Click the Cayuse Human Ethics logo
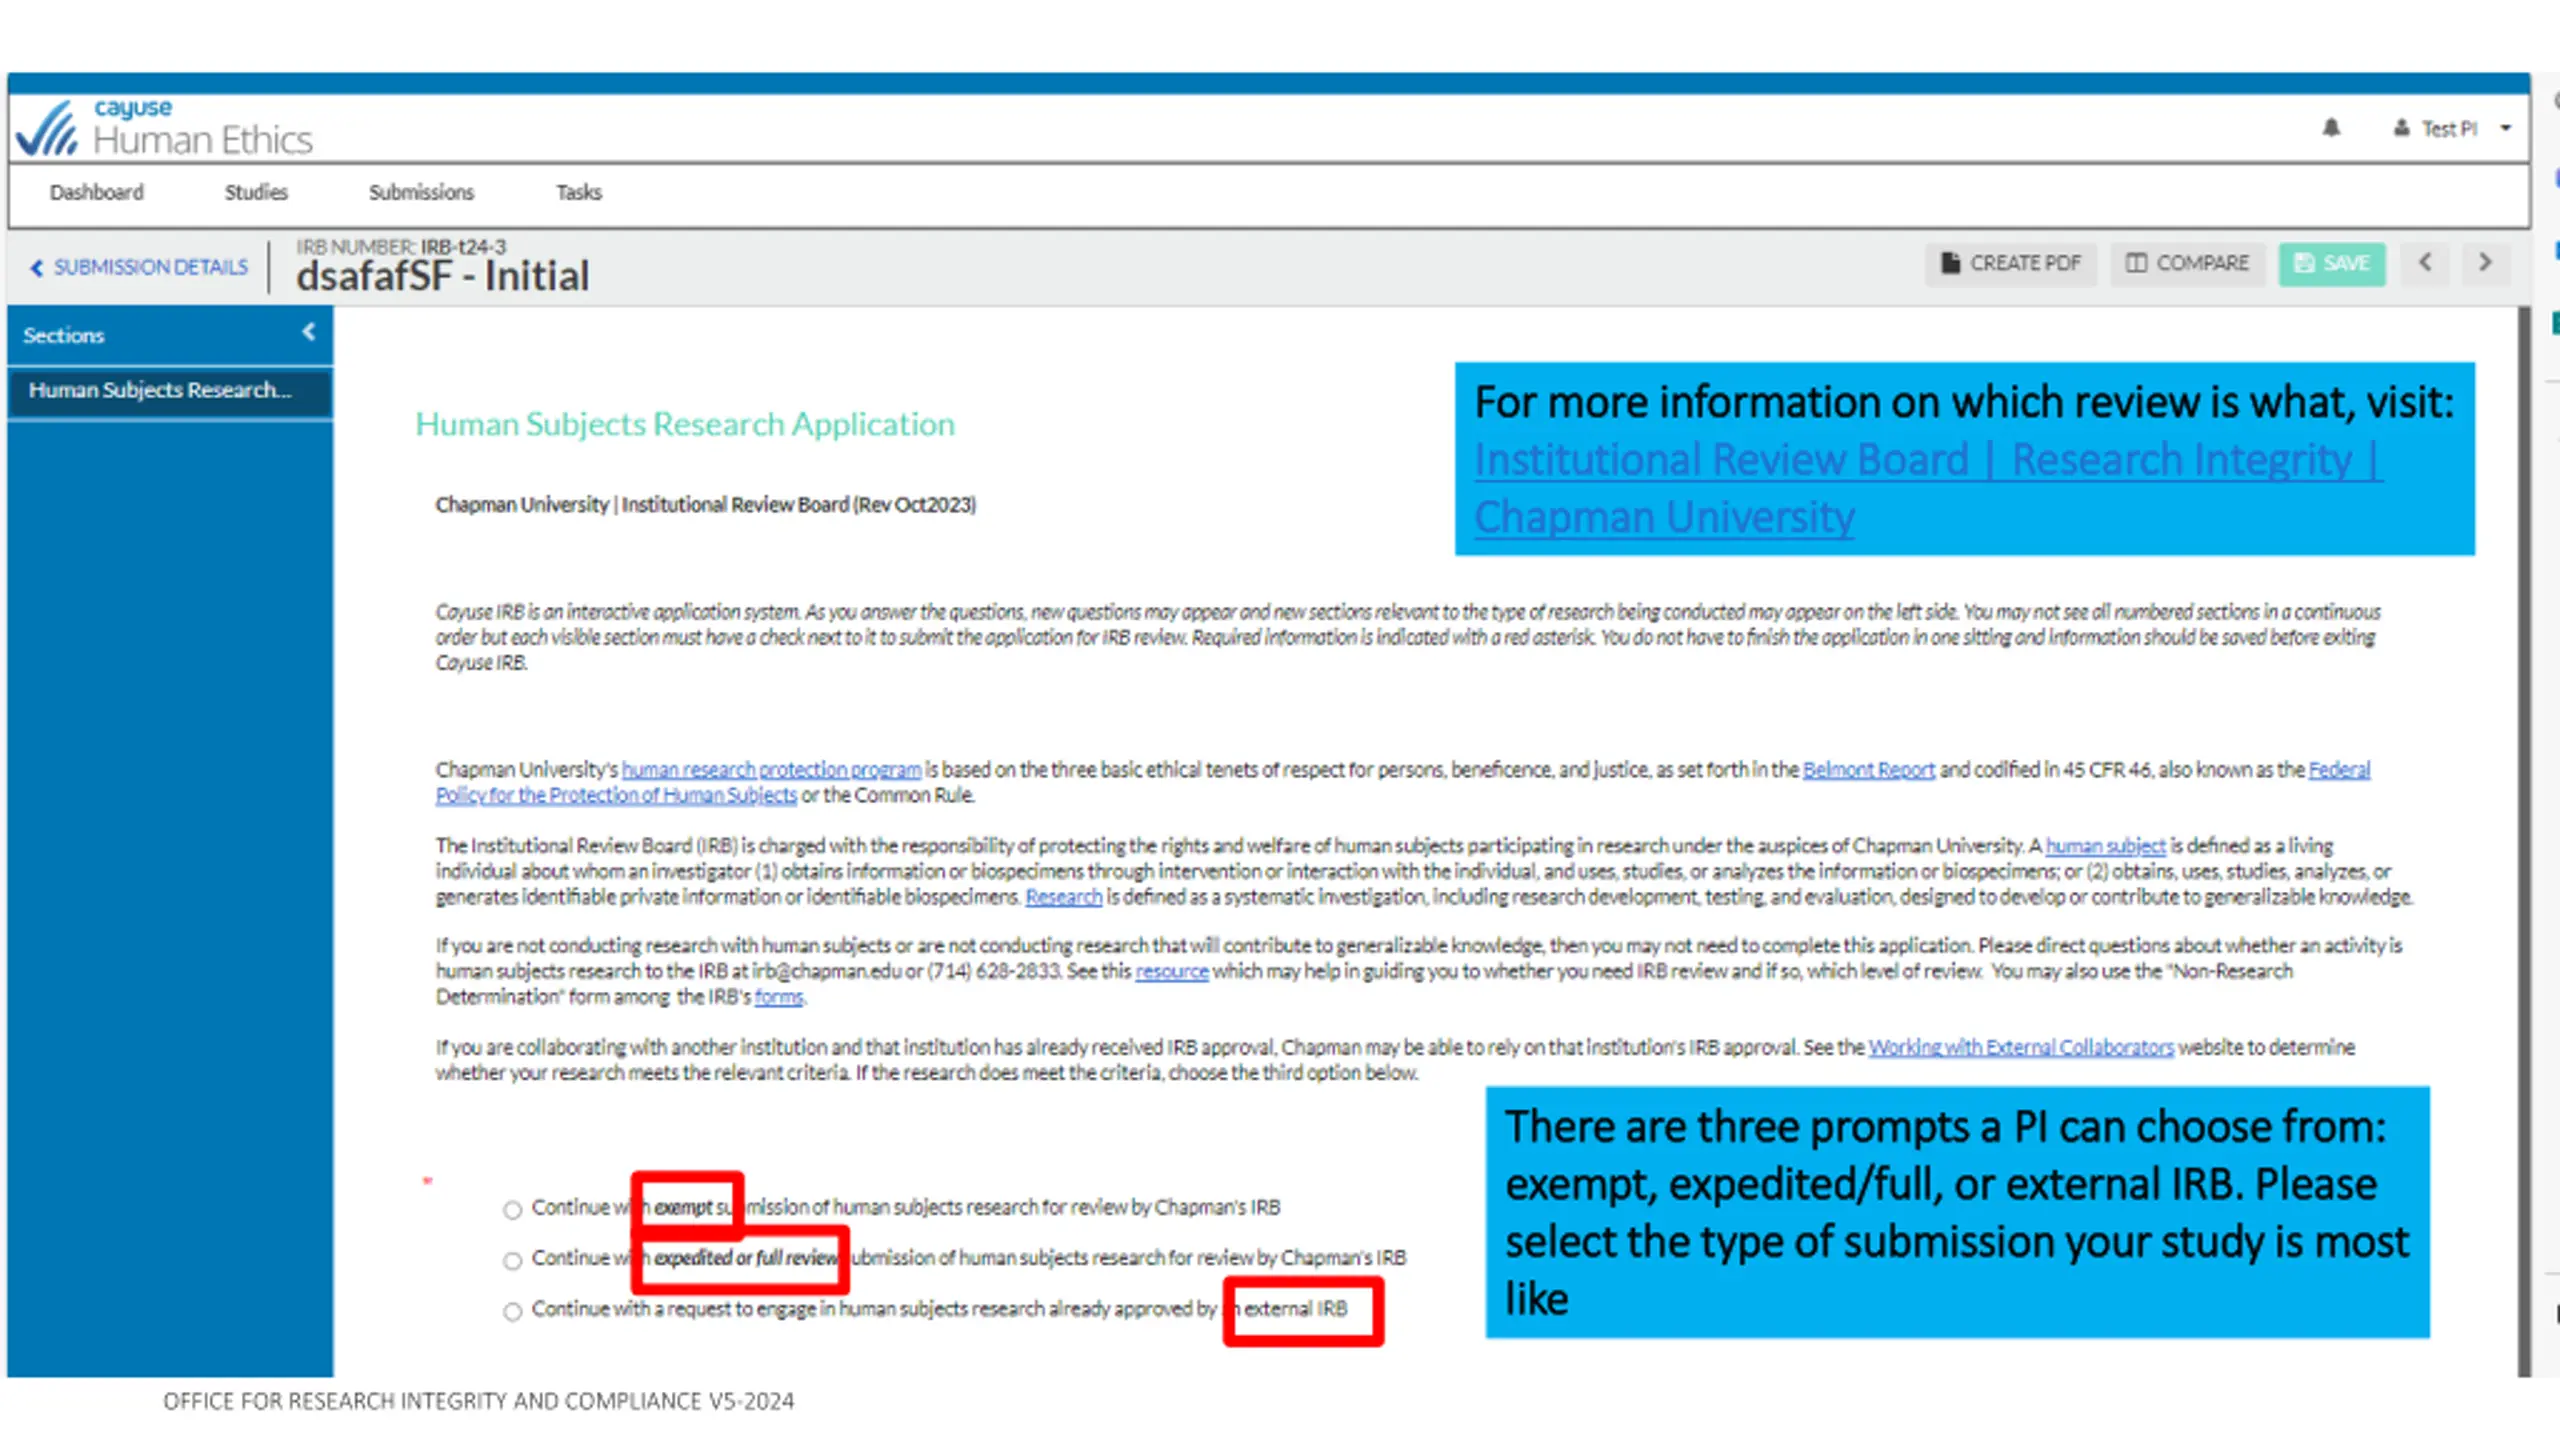2560x1440 pixels. tap(165, 128)
